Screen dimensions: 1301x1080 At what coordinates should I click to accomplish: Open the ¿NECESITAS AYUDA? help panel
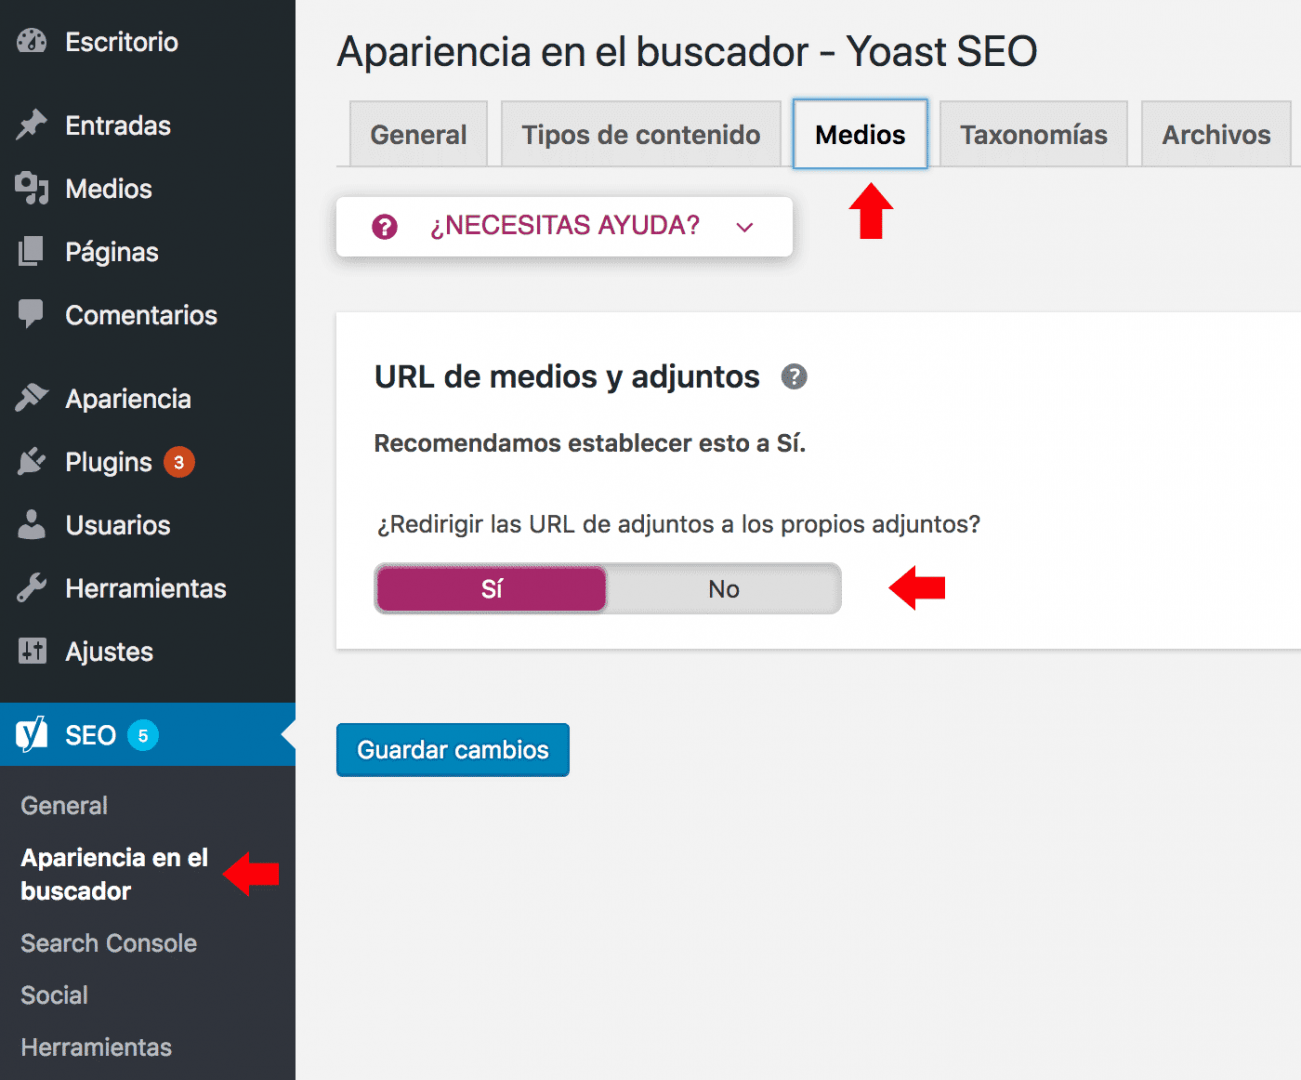click(x=564, y=226)
